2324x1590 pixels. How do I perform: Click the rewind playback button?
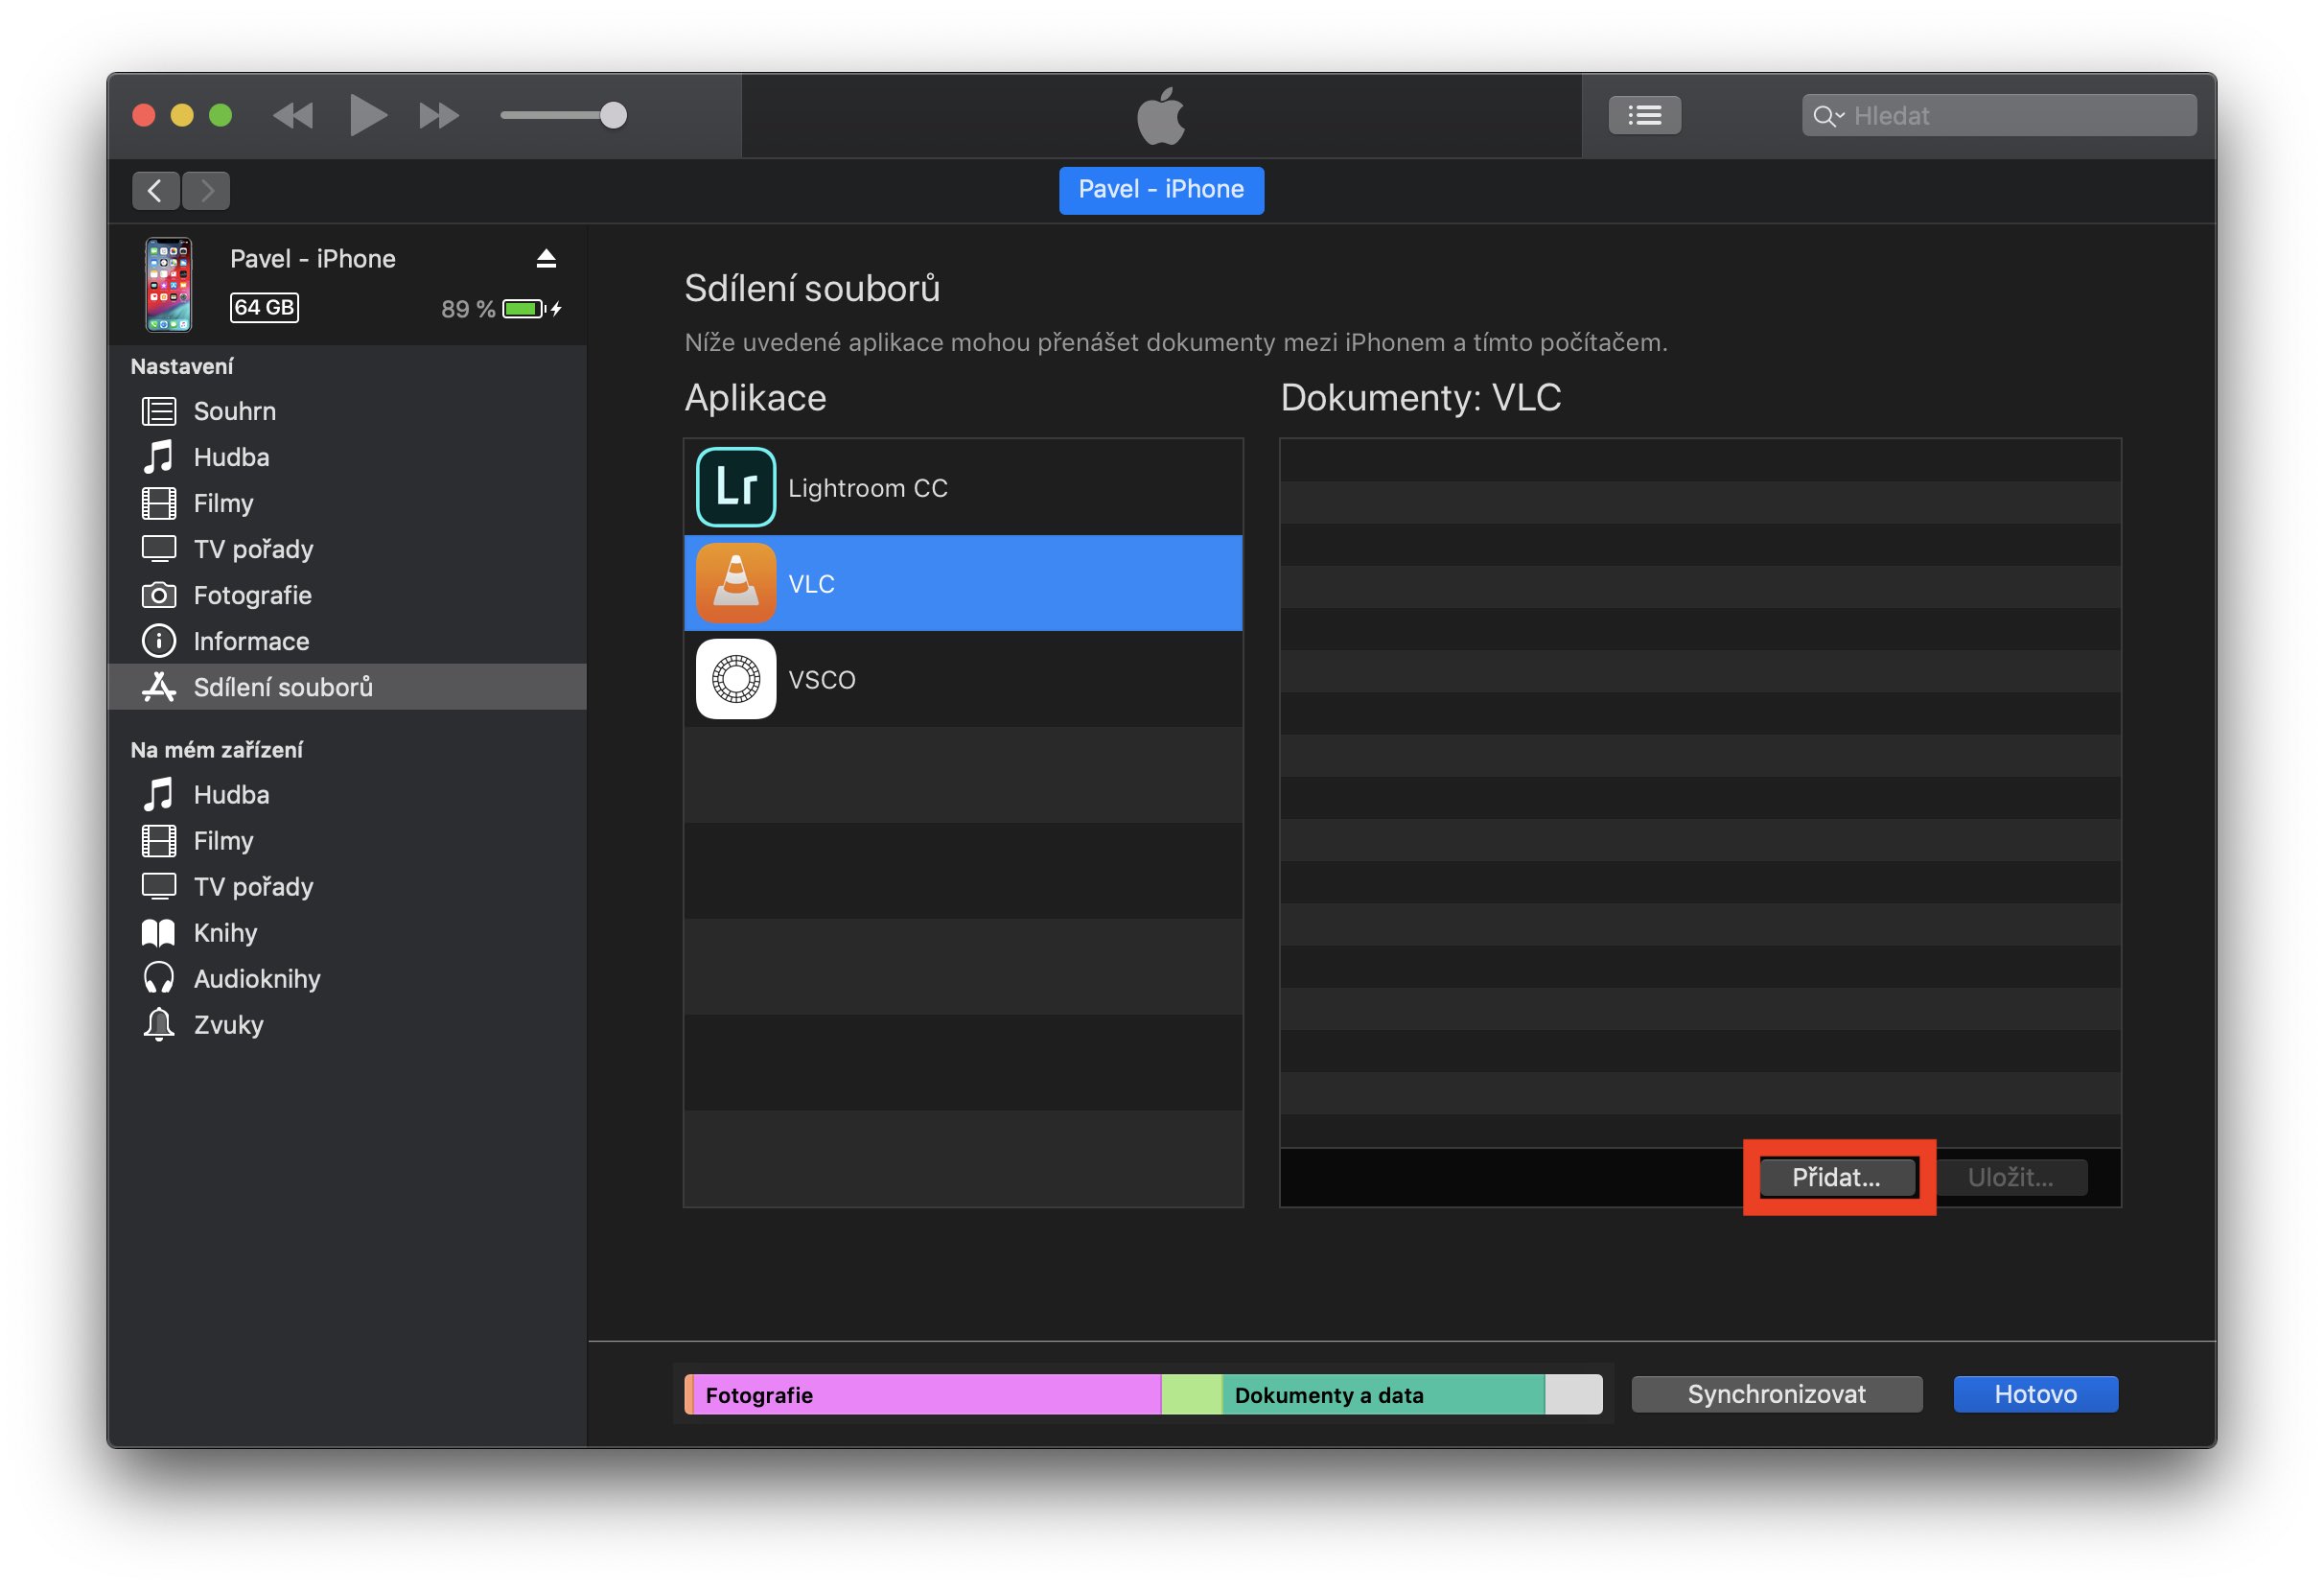pyautogui.click(x=293, y=116)
